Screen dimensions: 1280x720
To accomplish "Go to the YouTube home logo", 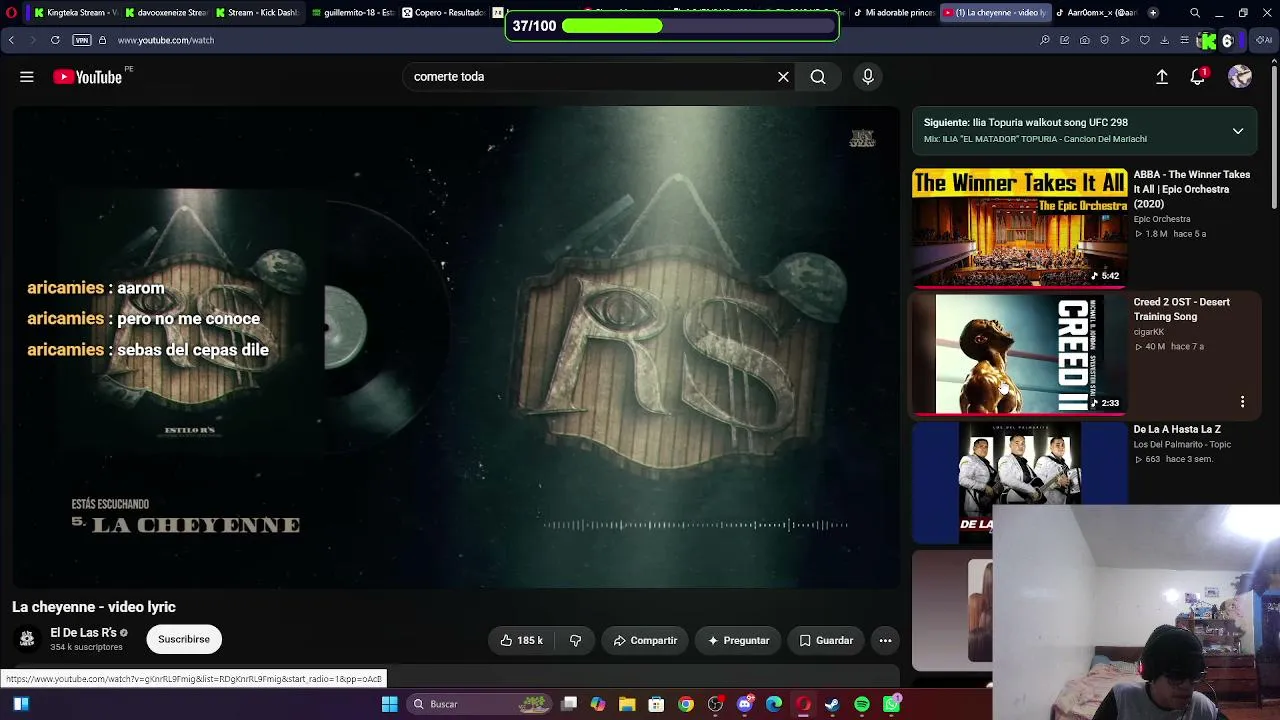I will pos(88,77).
